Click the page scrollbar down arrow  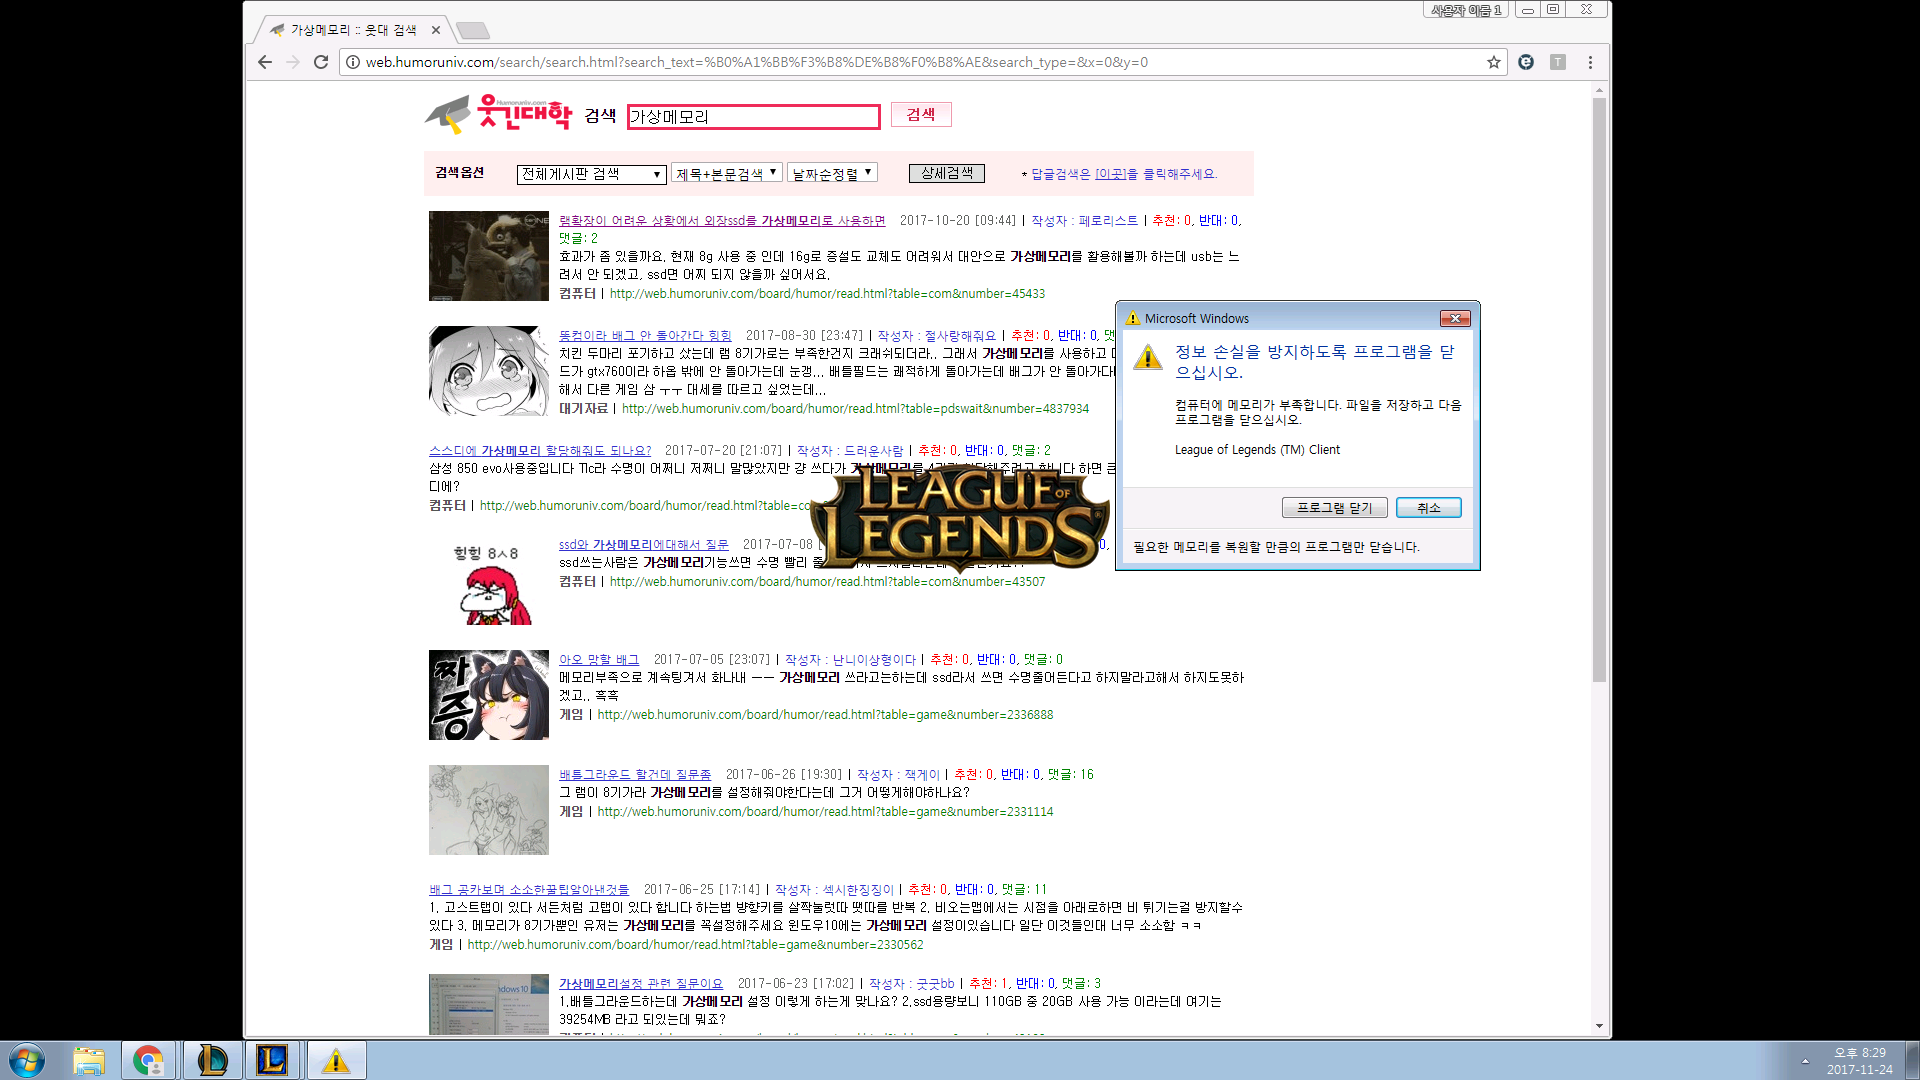[x=1599, y=1026]
